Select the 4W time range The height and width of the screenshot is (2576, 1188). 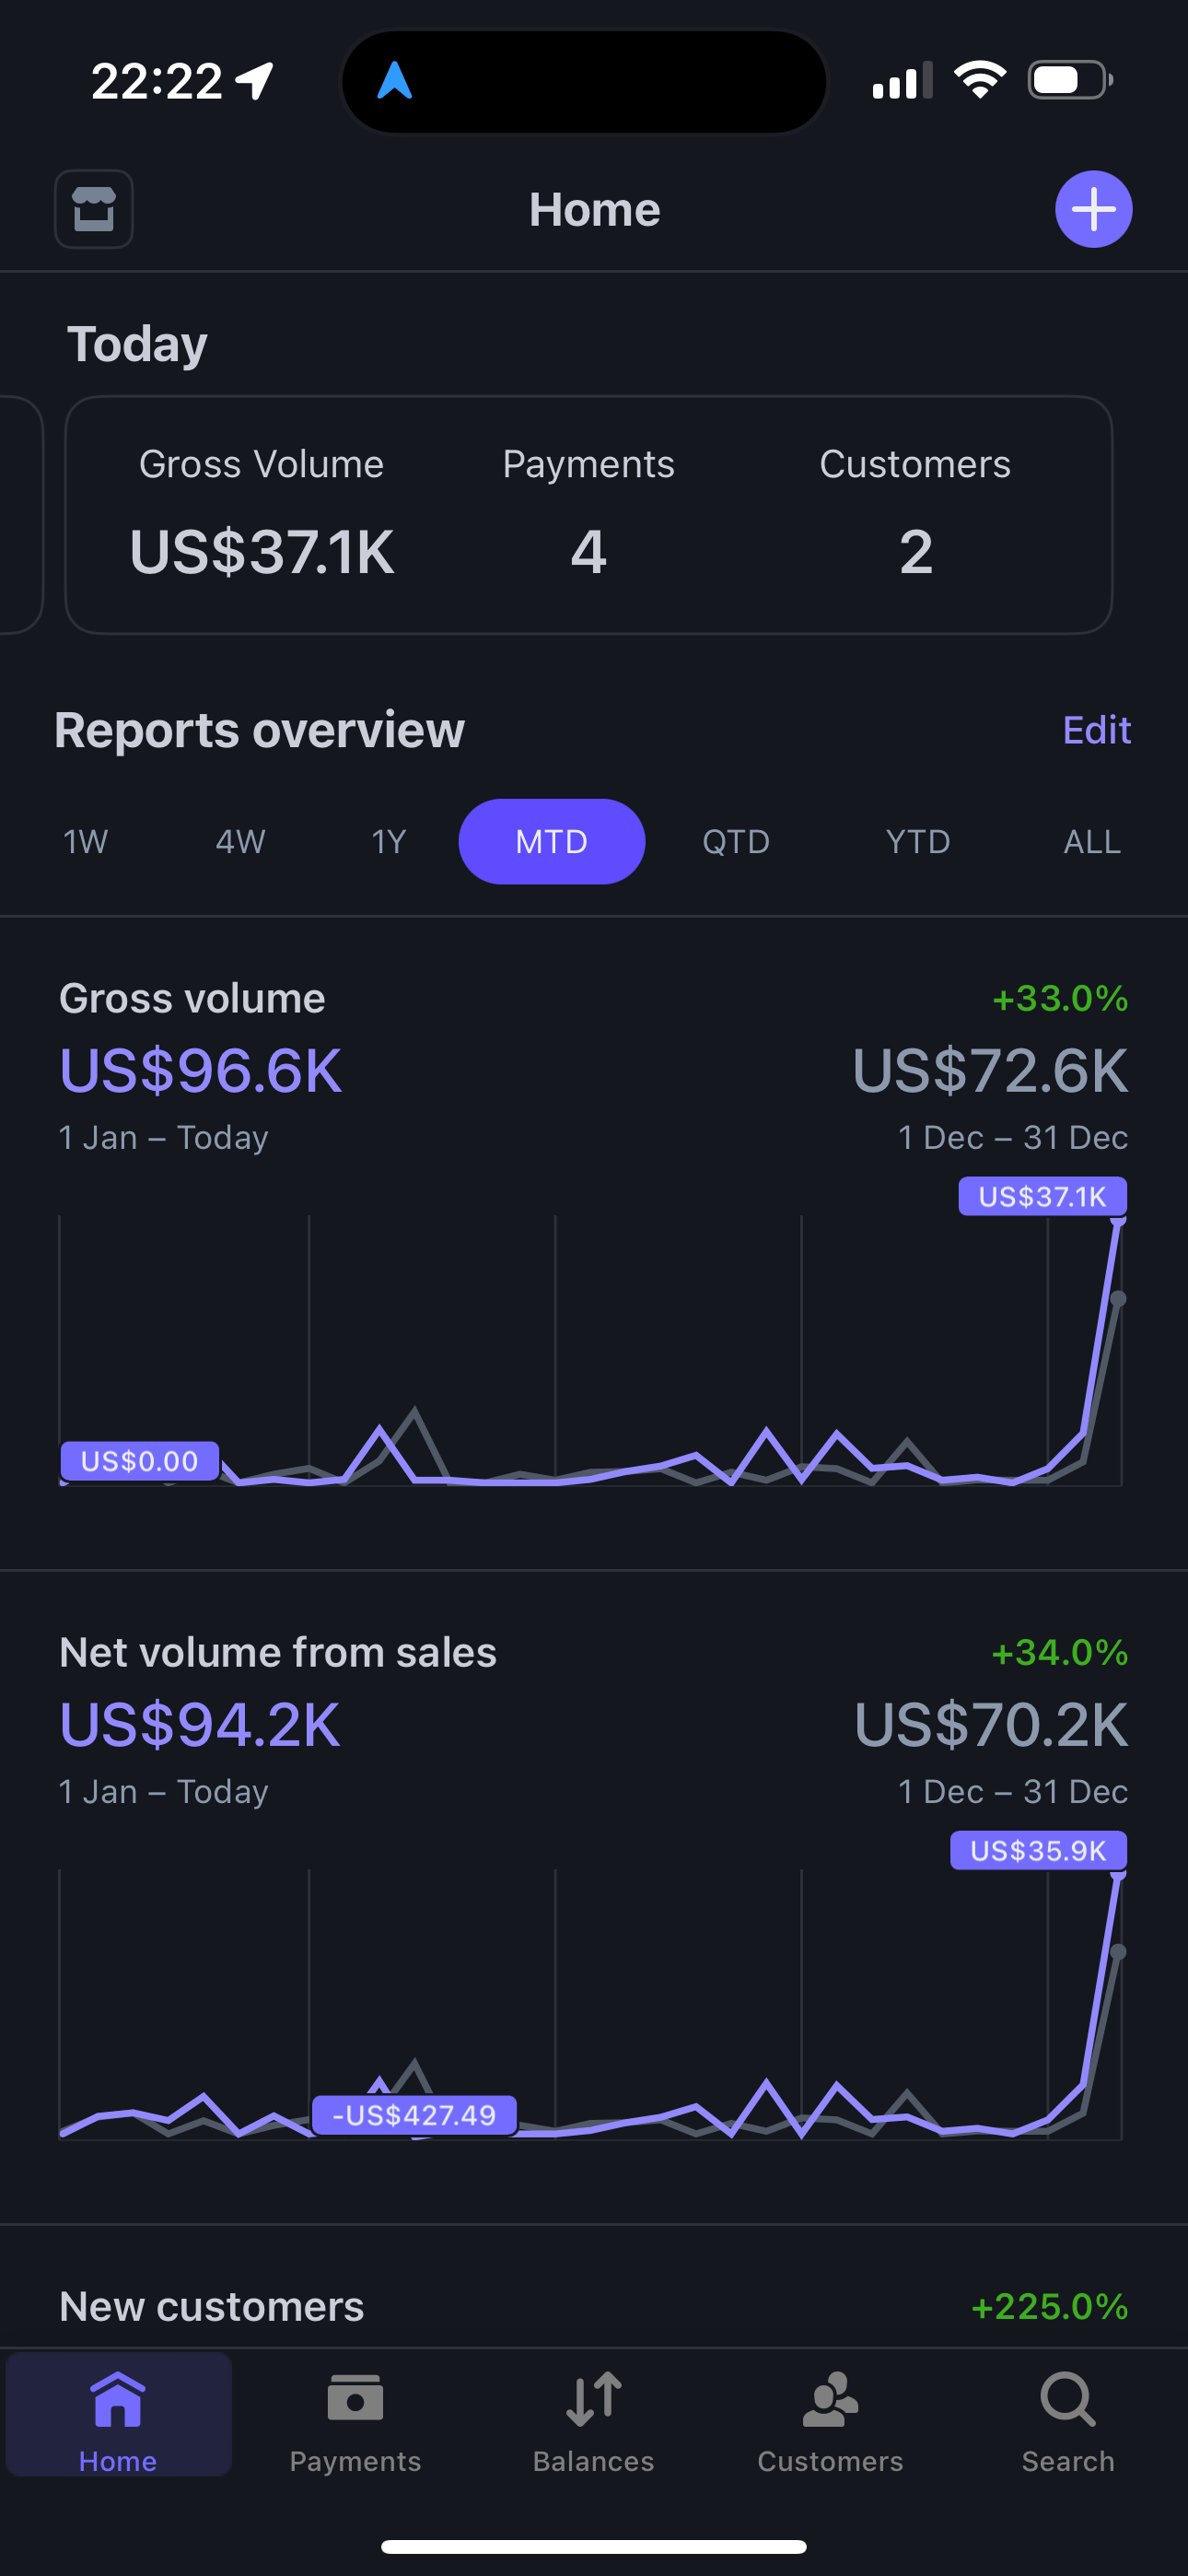240,841
